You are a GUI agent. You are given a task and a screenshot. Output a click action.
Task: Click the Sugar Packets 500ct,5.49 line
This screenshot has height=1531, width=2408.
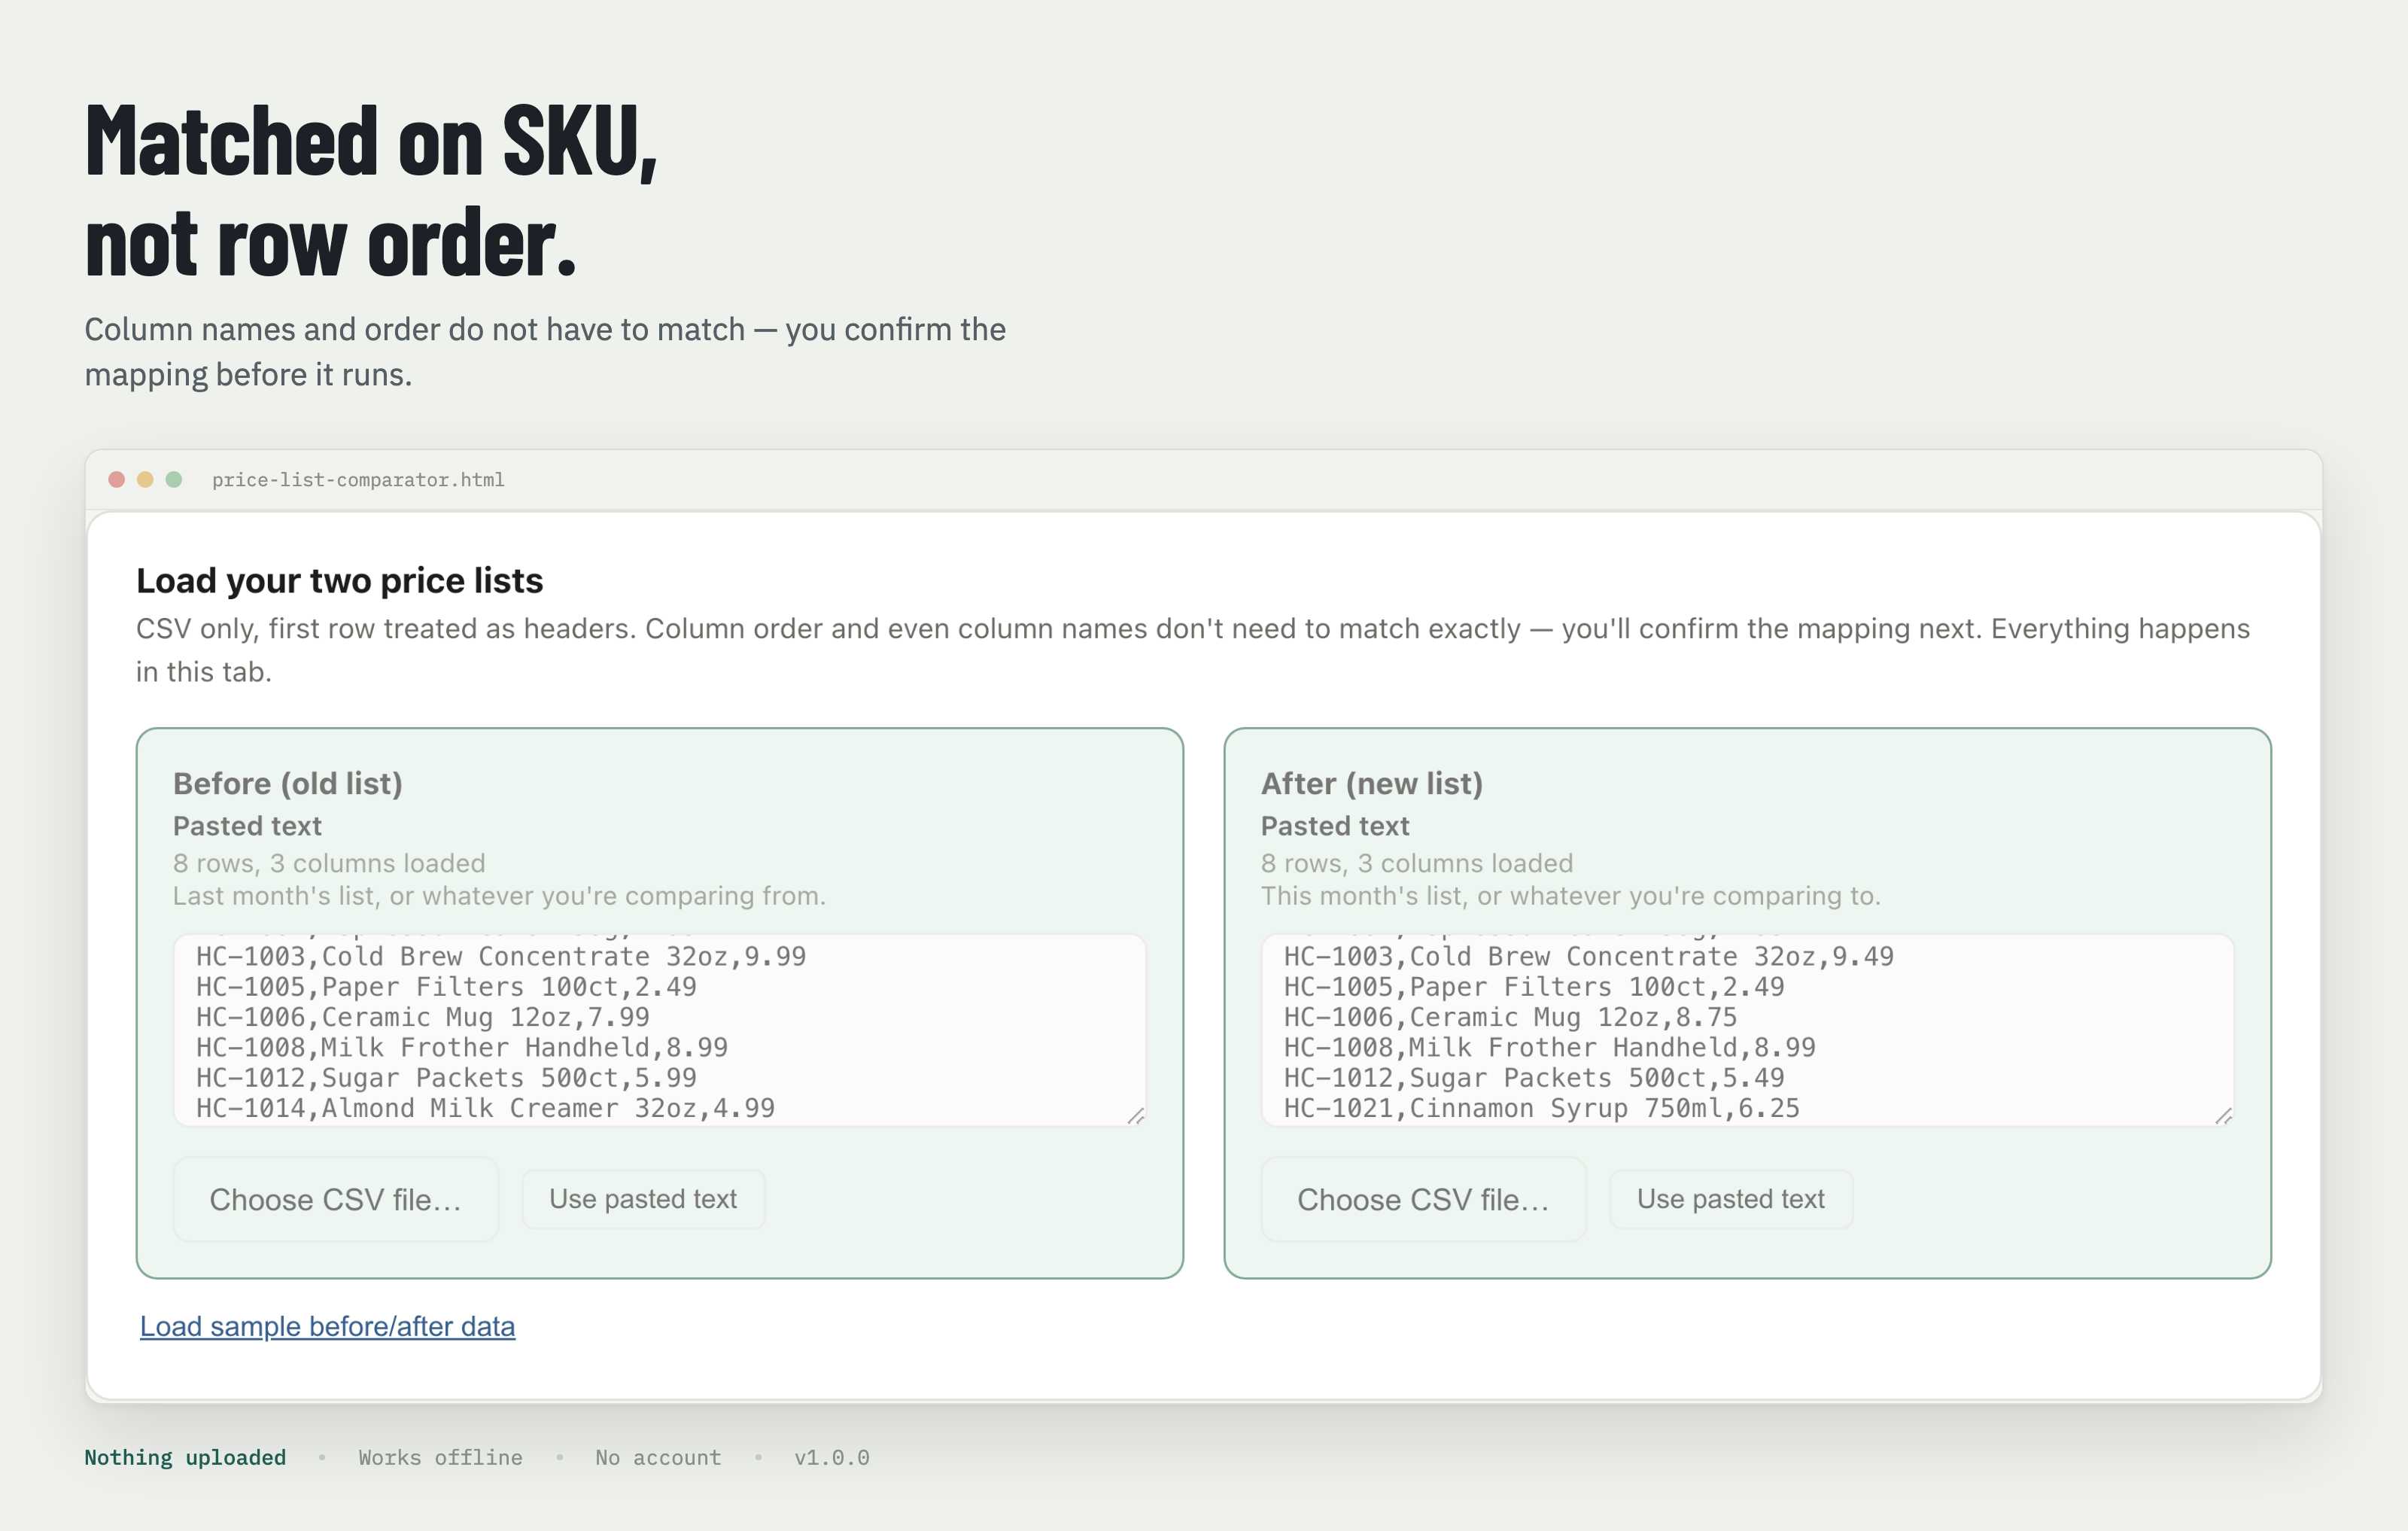click(1534, 1078)
